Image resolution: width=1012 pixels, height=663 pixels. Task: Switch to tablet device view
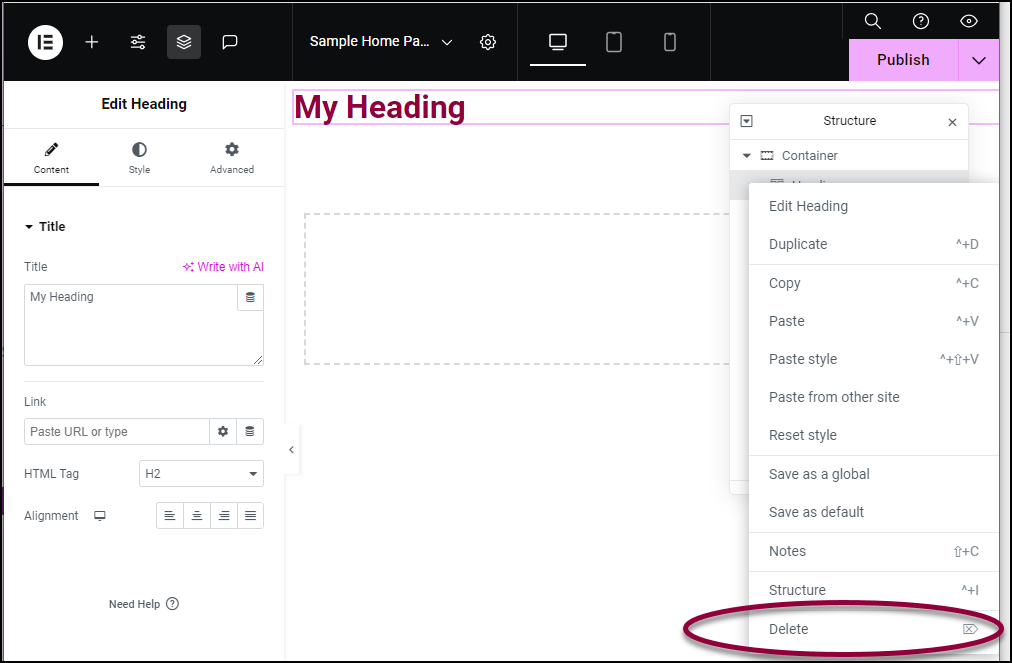614,43
